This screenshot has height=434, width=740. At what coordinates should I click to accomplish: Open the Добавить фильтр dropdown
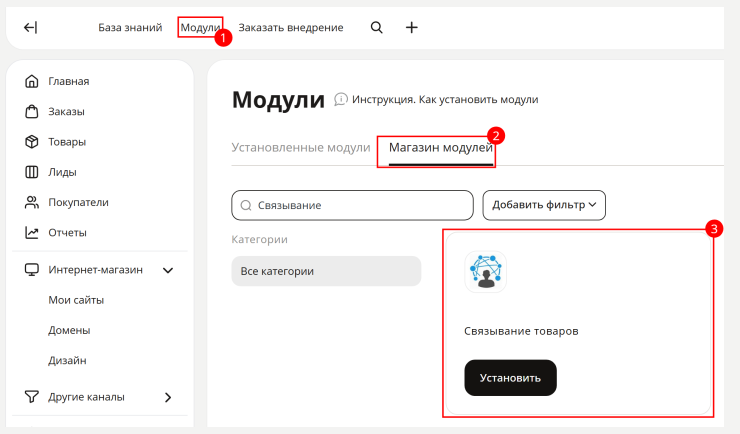point(544,205)
